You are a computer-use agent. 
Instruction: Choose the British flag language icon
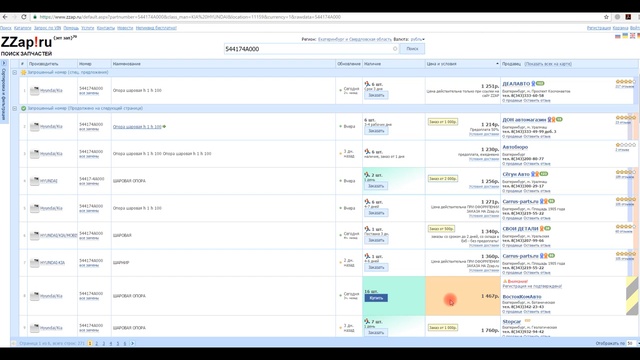point(632,36)
